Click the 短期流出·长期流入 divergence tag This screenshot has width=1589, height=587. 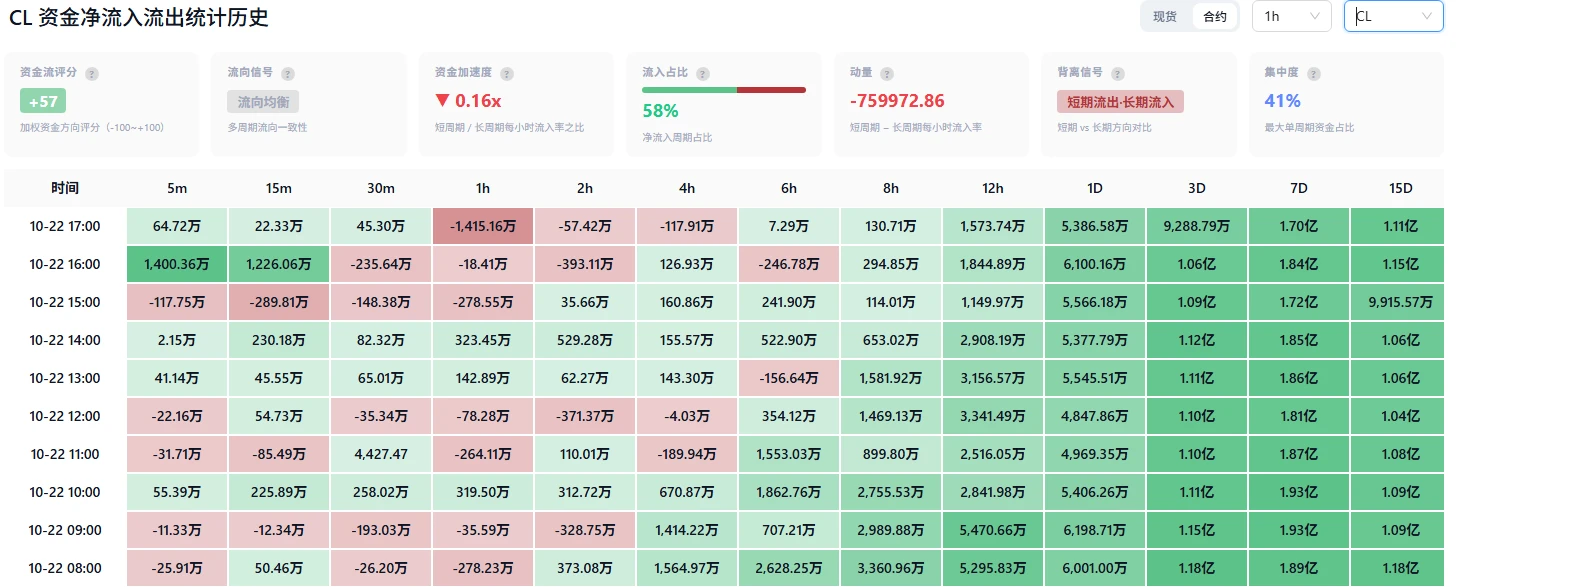(x=1120, y=102)
